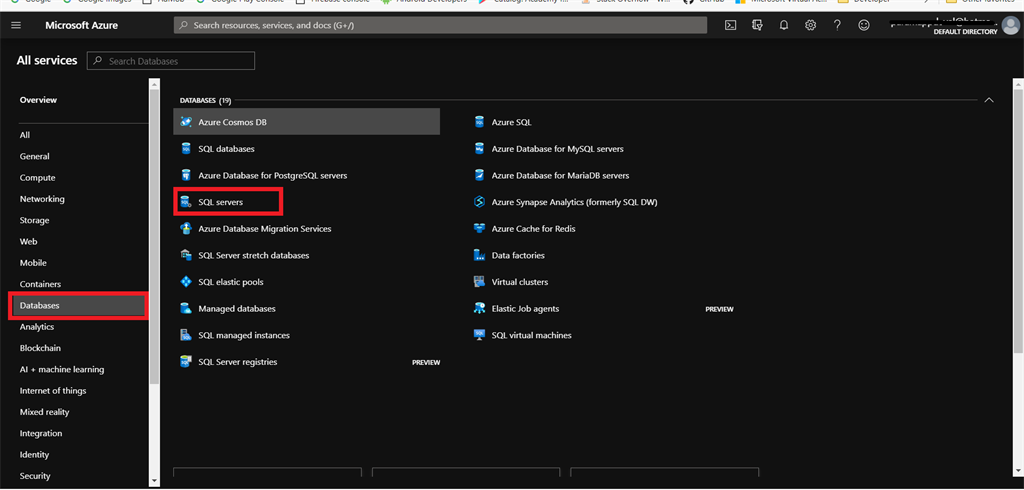Click the Elastic Job agents icon
Screen dimensions: 1024x490
pos(479,308)
